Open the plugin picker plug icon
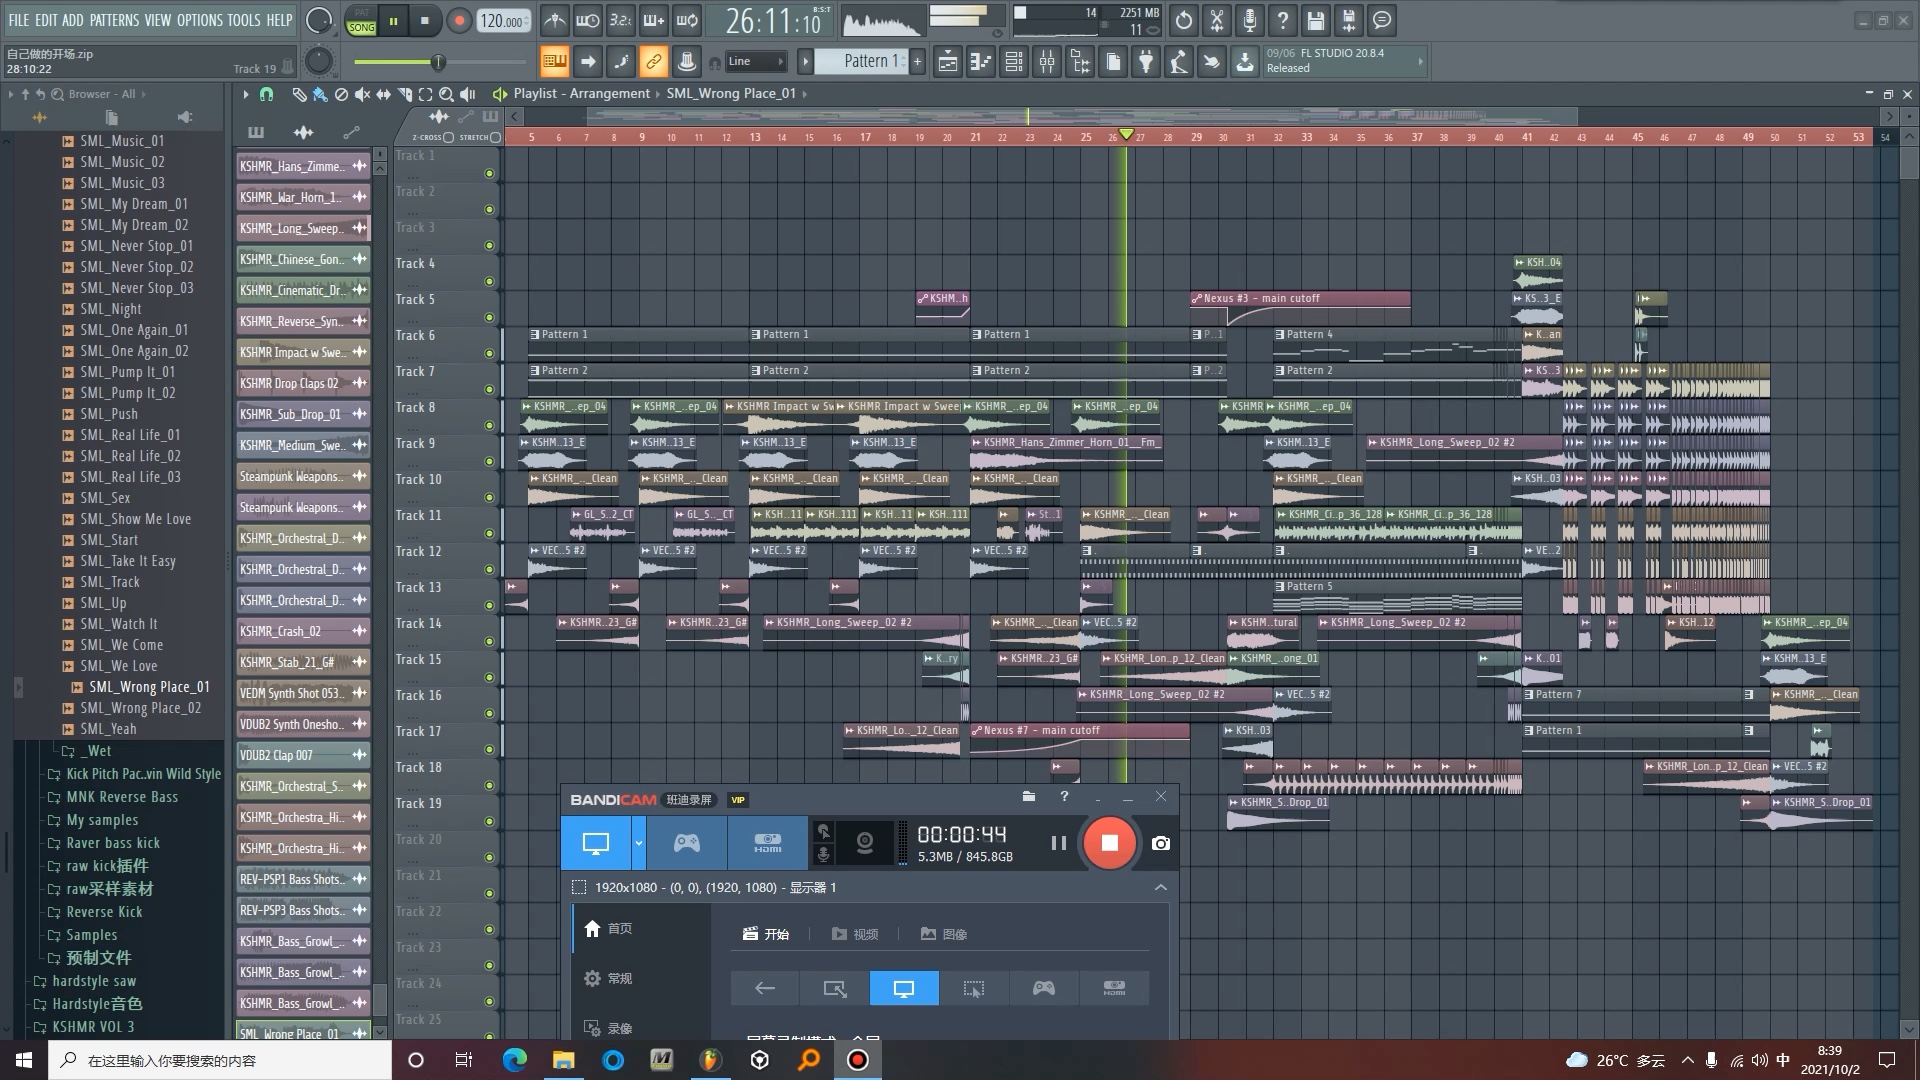This screenshot has height=1080, width=1920. pos(1146,62)
